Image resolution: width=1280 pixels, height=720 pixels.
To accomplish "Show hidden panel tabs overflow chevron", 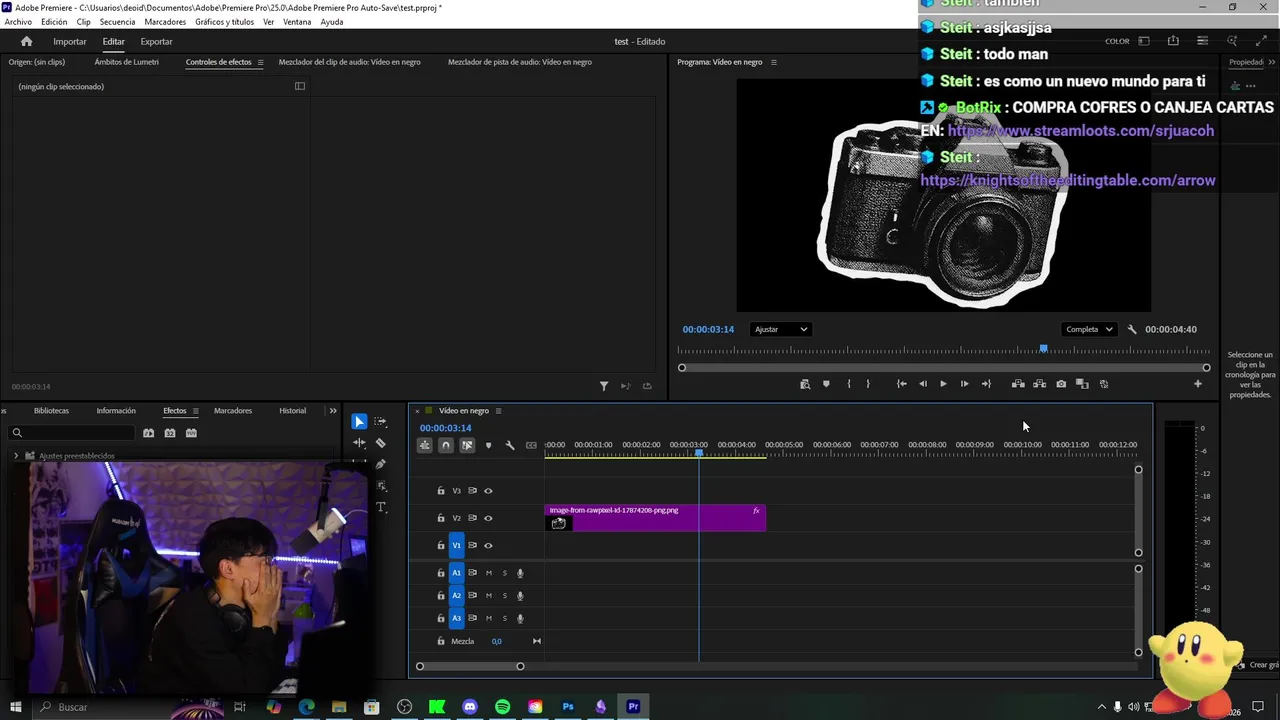I will click(333, 411).
